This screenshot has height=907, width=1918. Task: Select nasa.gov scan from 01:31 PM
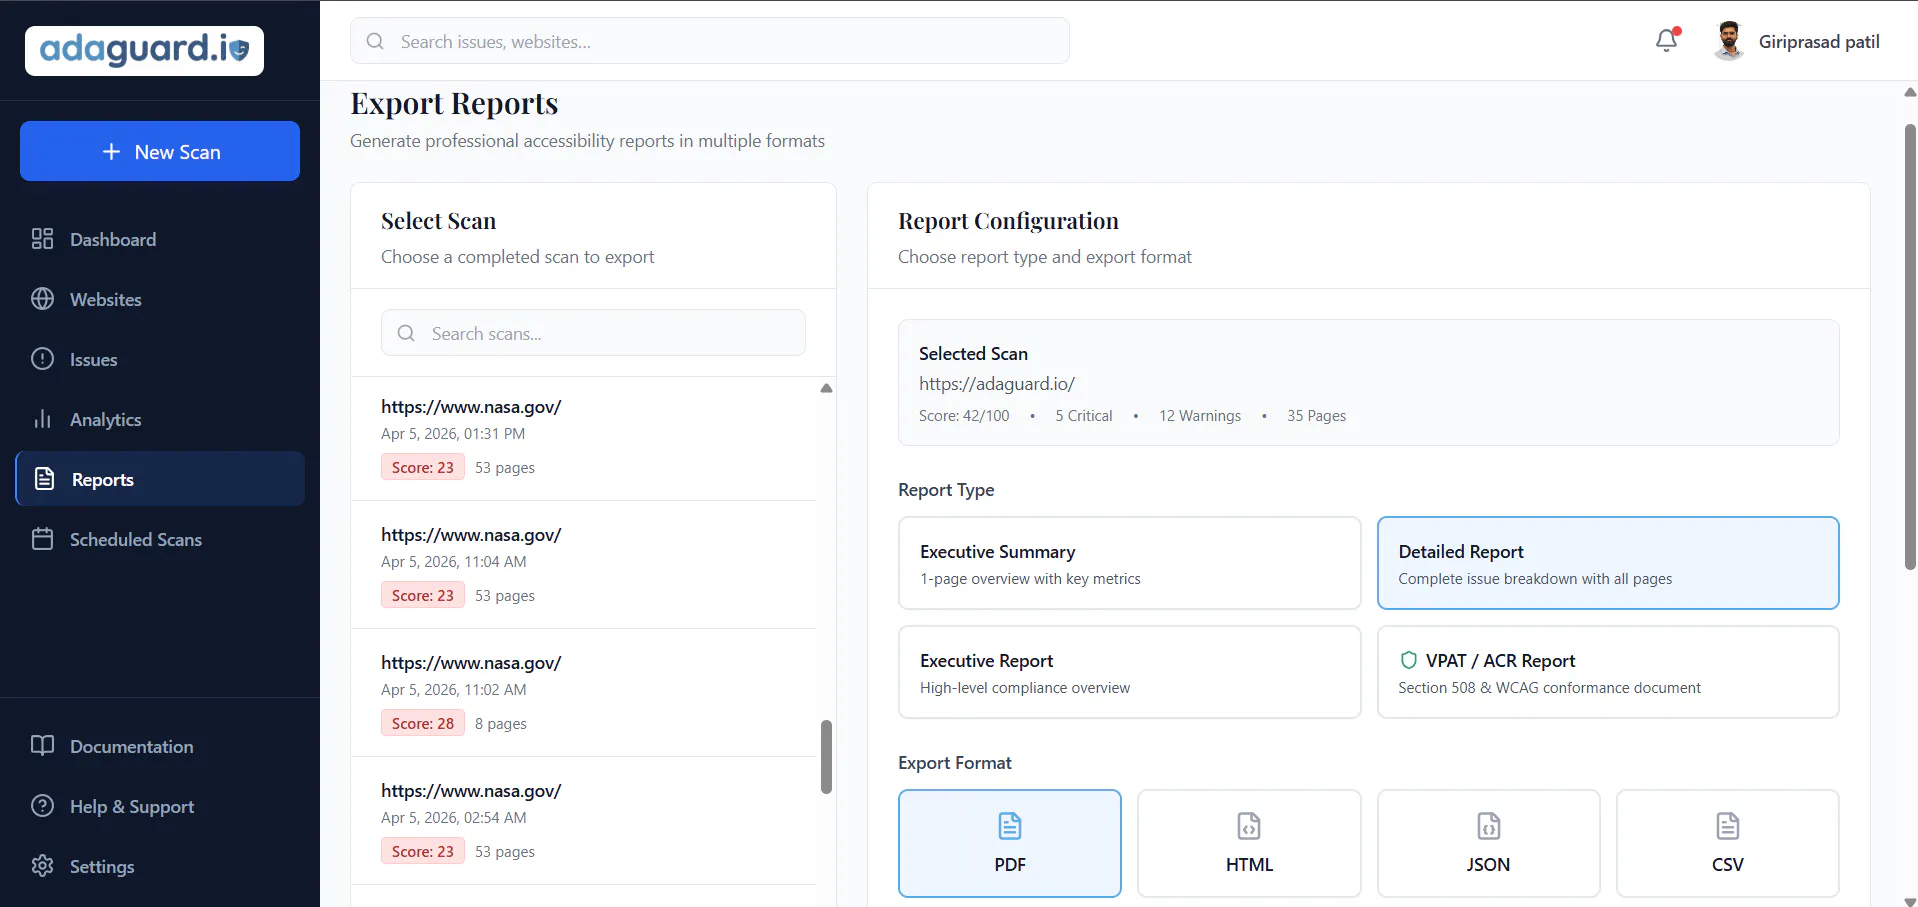click(584, 437)
